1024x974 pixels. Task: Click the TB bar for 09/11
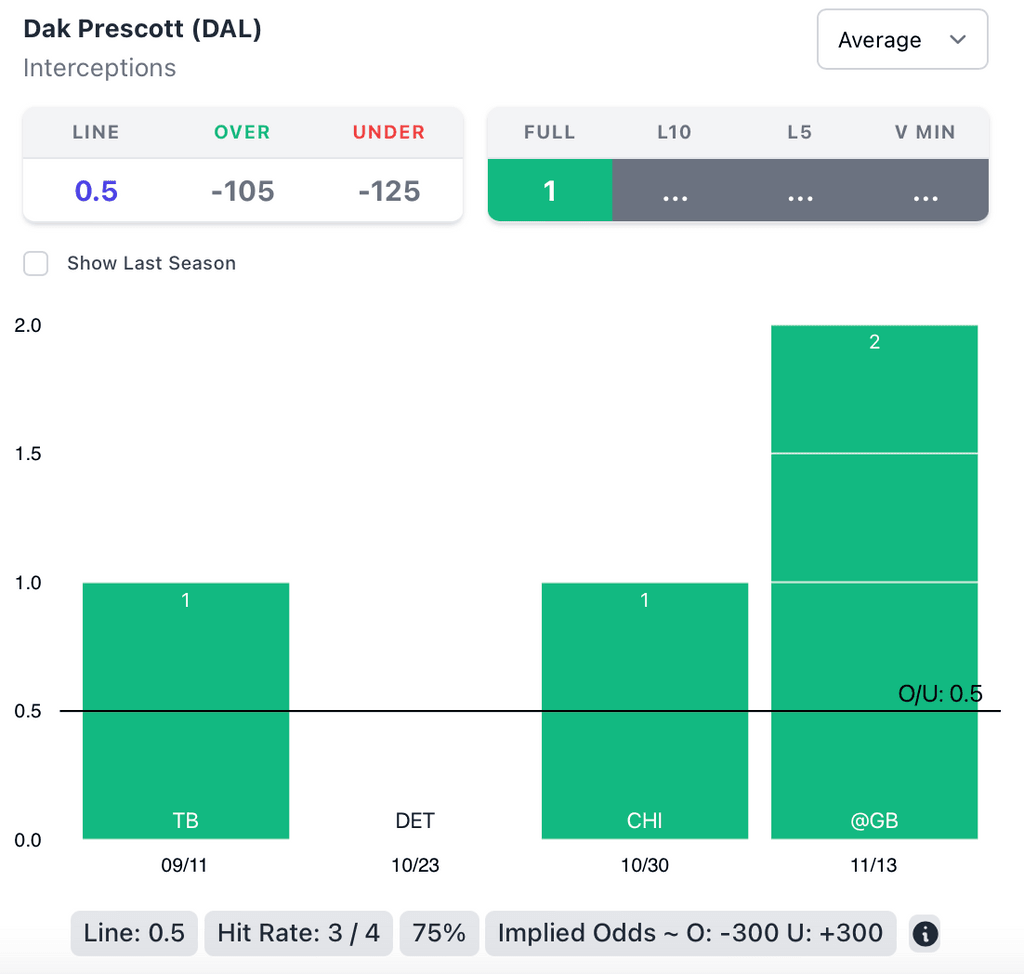point(186,710)
